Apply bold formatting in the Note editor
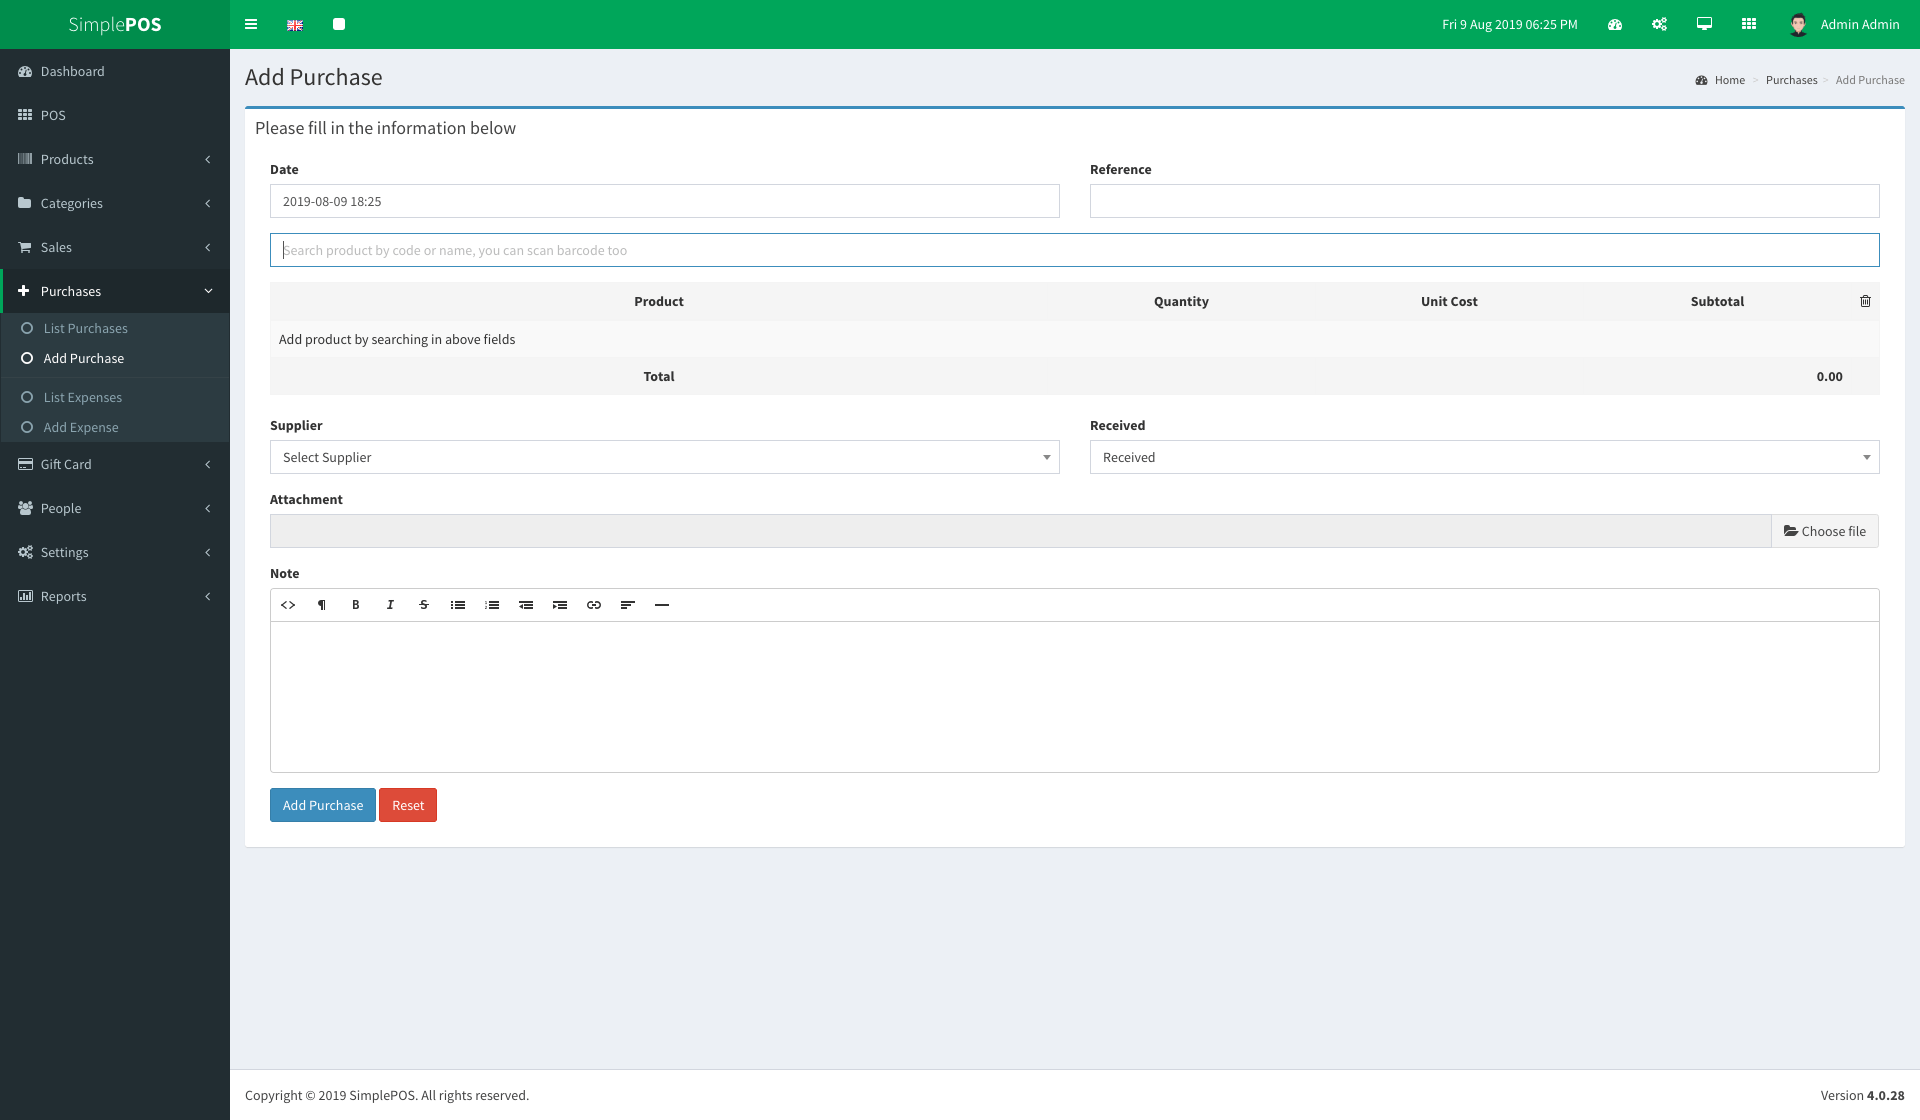 [x=356, y=605]
